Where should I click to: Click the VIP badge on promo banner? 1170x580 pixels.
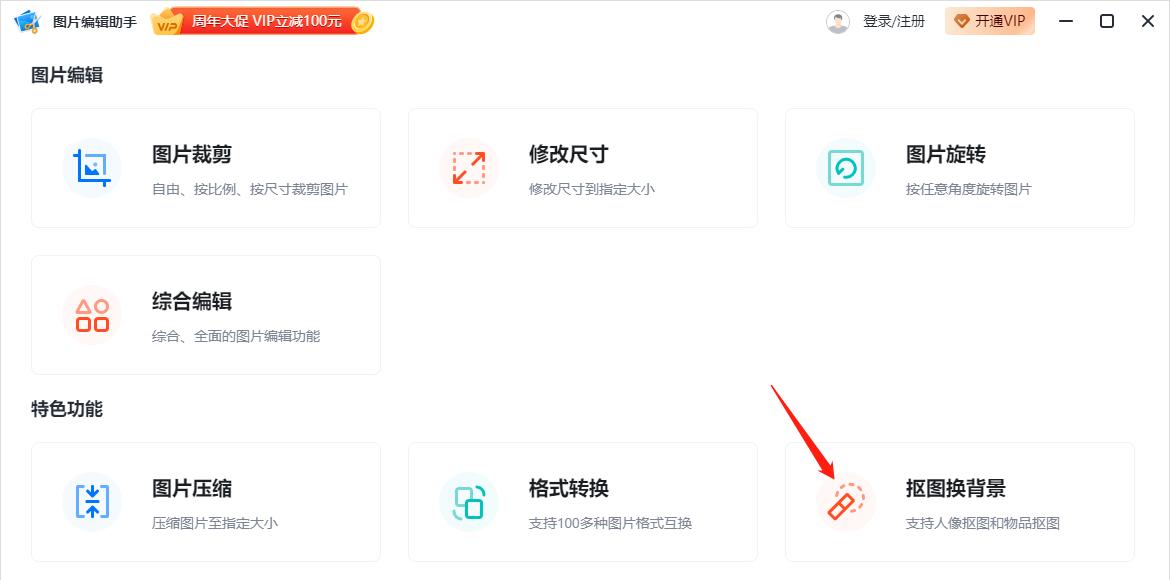[x=167, y=23]
